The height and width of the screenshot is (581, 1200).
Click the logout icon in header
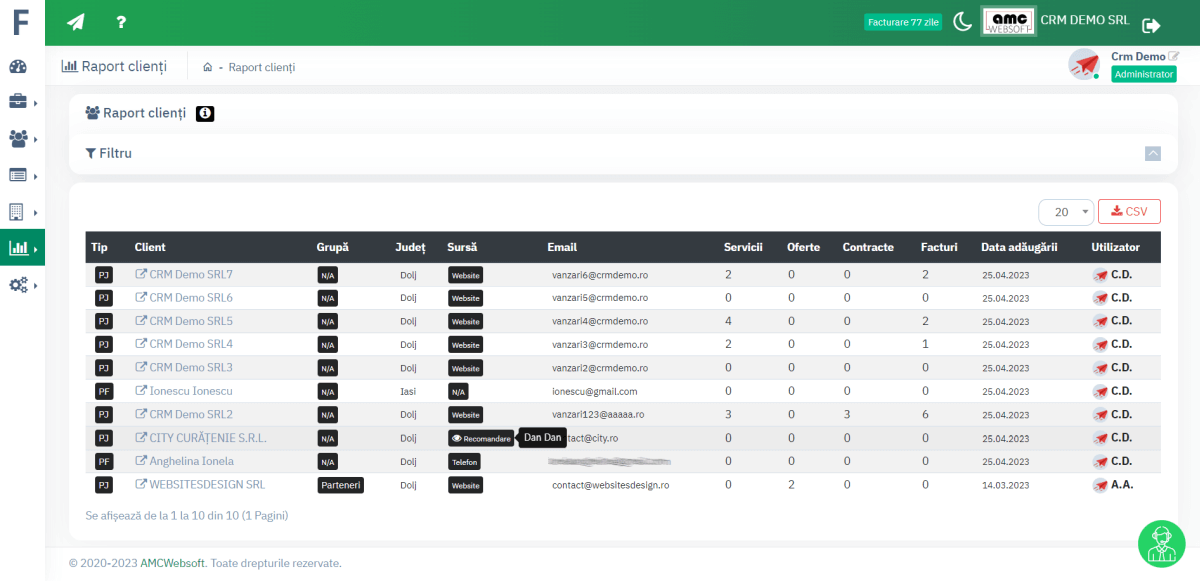(1151, 25)
